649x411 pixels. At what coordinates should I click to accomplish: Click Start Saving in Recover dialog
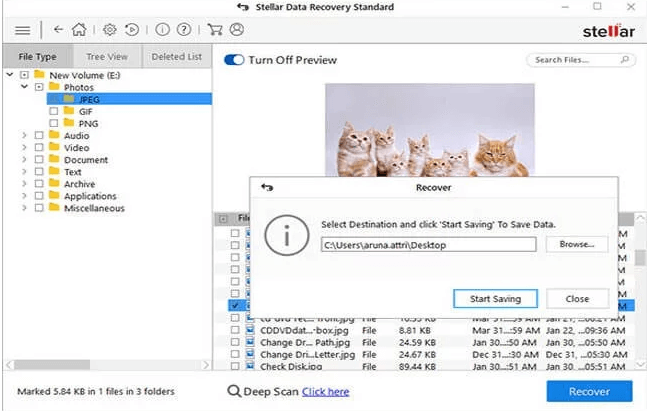[495, 298]
